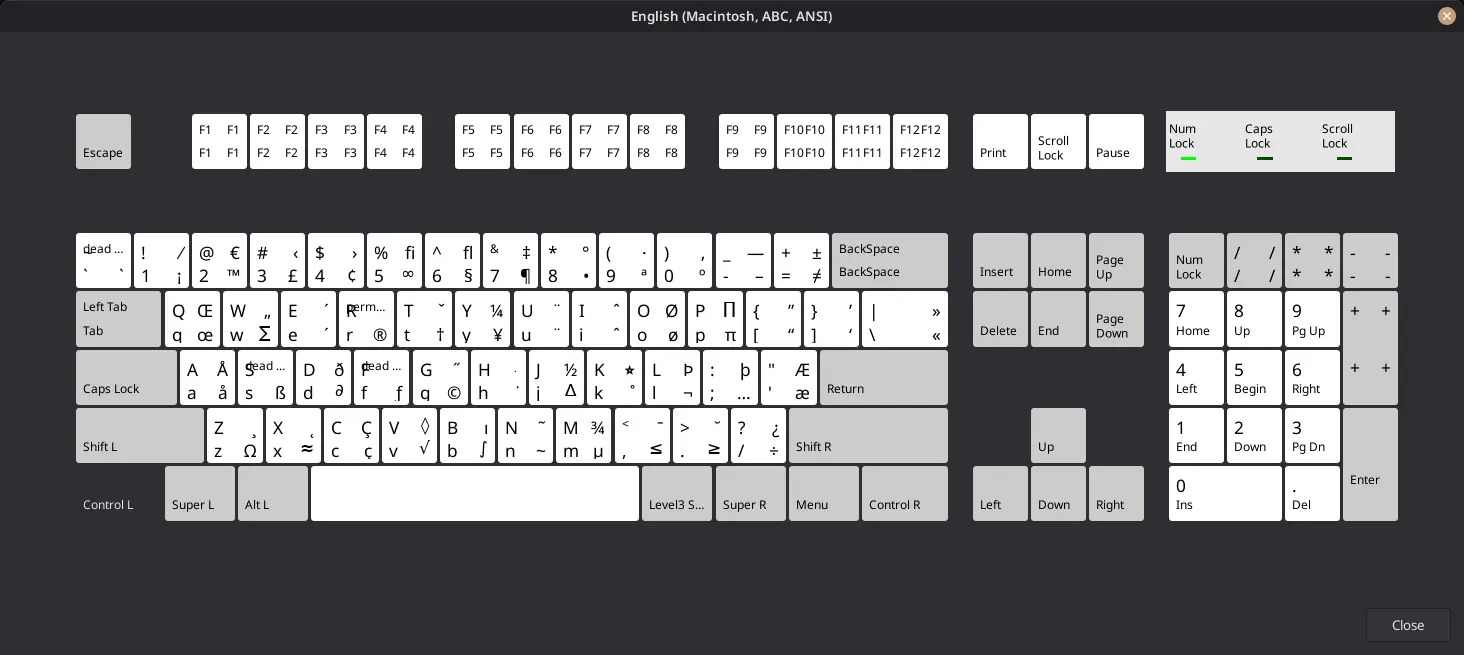
Task: Click the Pause key
Action: [1116, 141]
